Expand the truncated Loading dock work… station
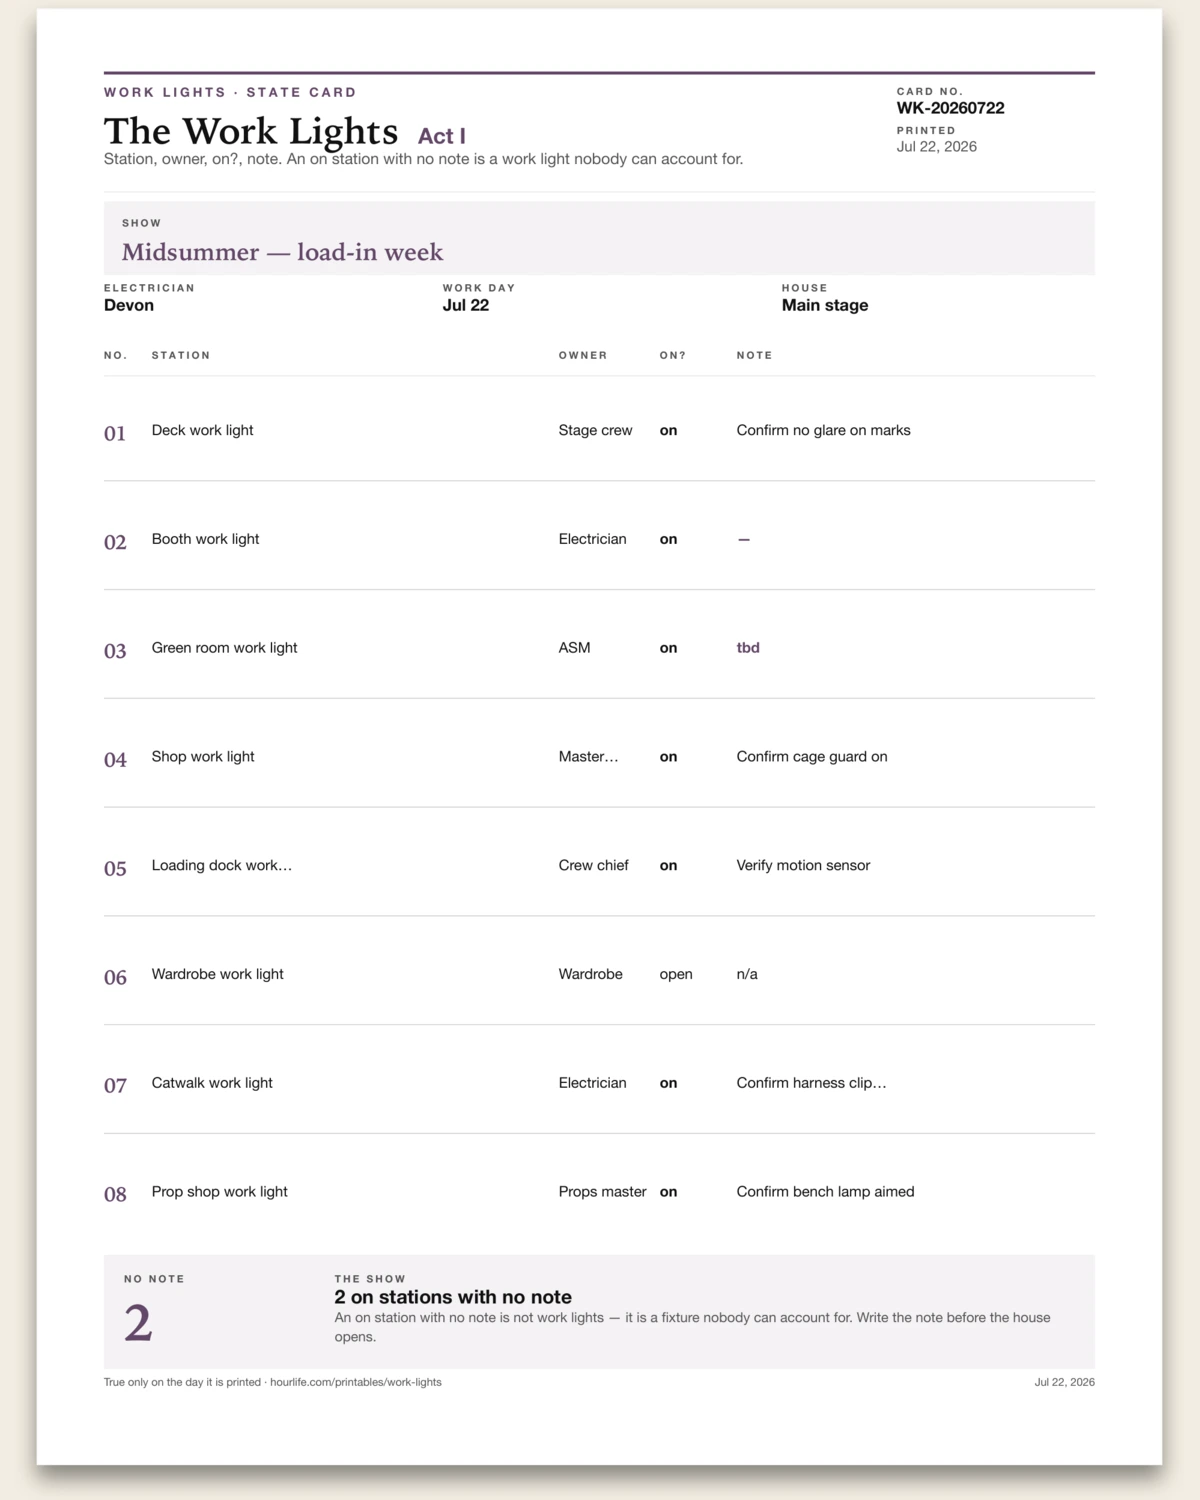 click(222, 866)
